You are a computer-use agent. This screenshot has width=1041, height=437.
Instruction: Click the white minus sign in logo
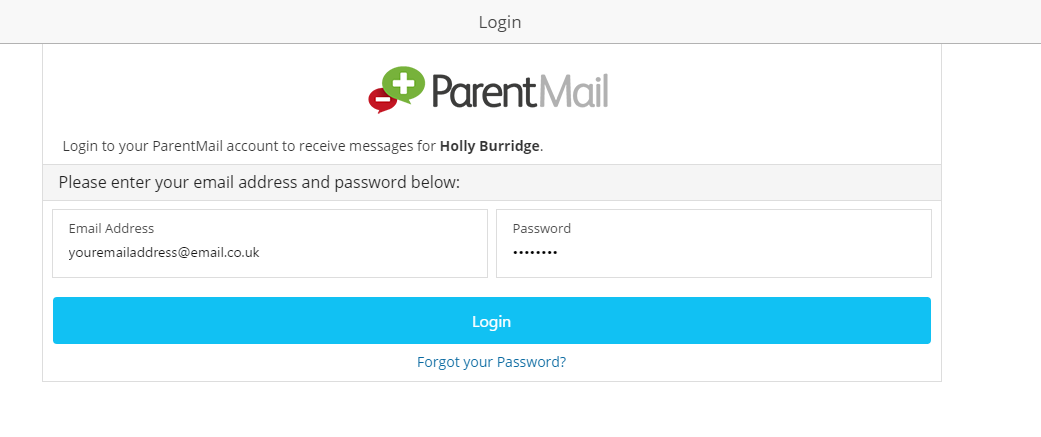380,99
